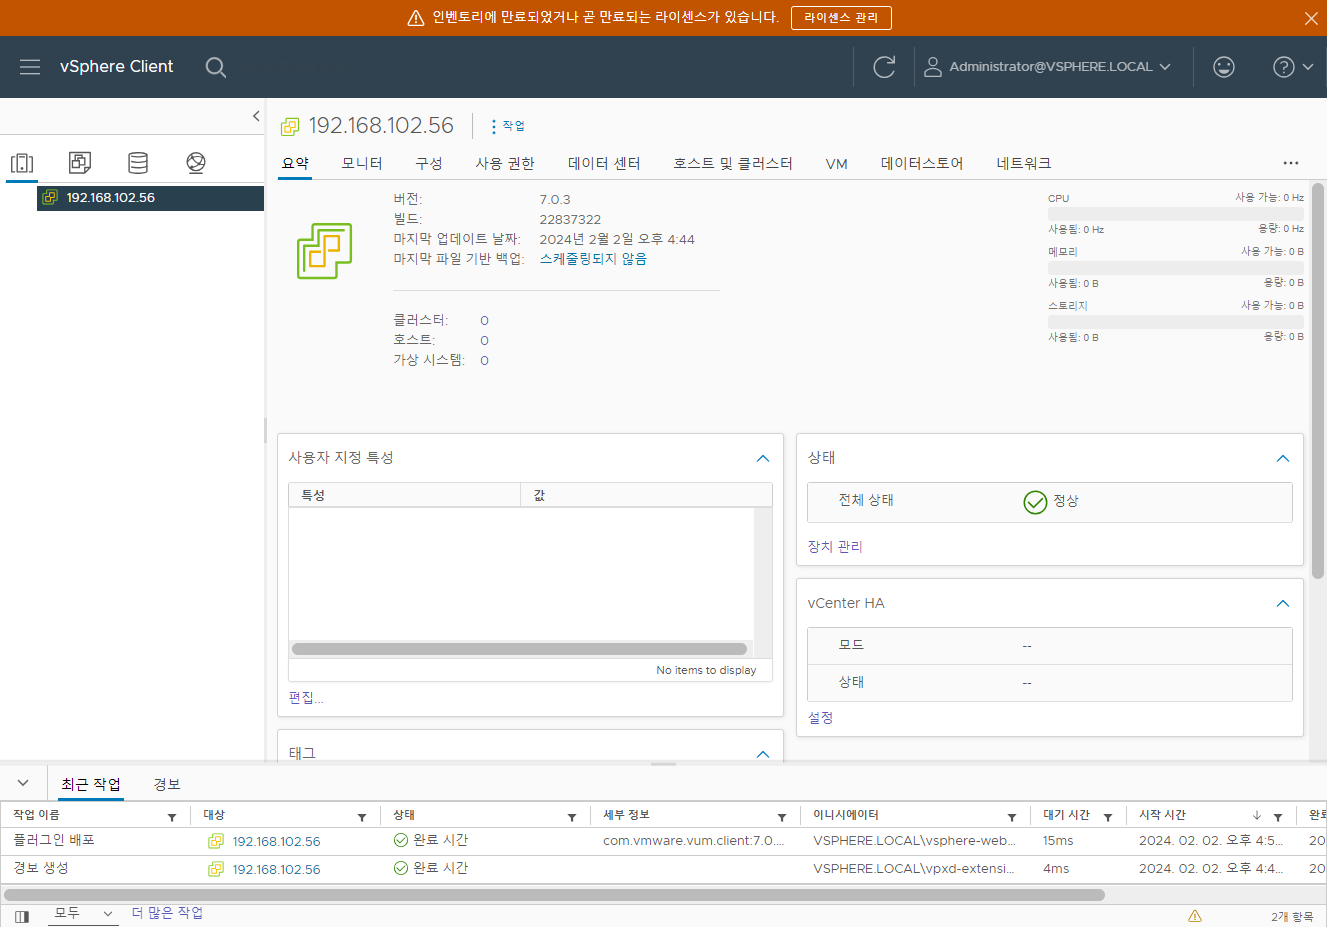Click vCenter icon next to 192.168.102.56 title
Viewport: 1327px width, 927px height.
coord(290,126)
